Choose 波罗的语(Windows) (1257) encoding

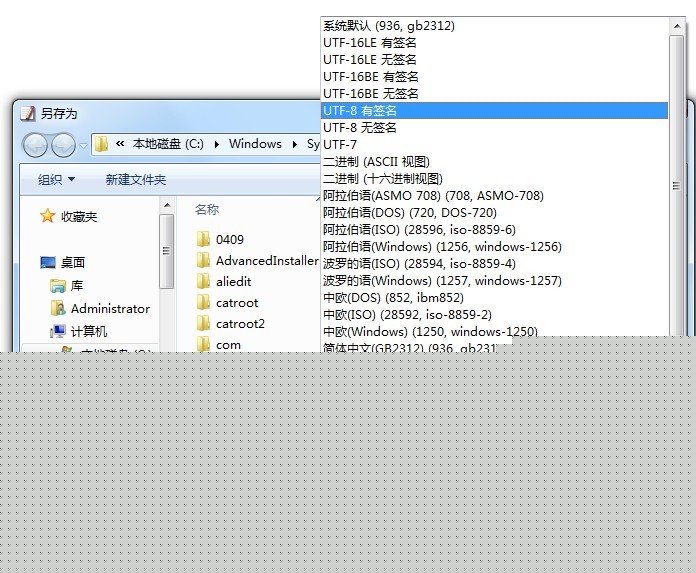click(x=494, y=281)
